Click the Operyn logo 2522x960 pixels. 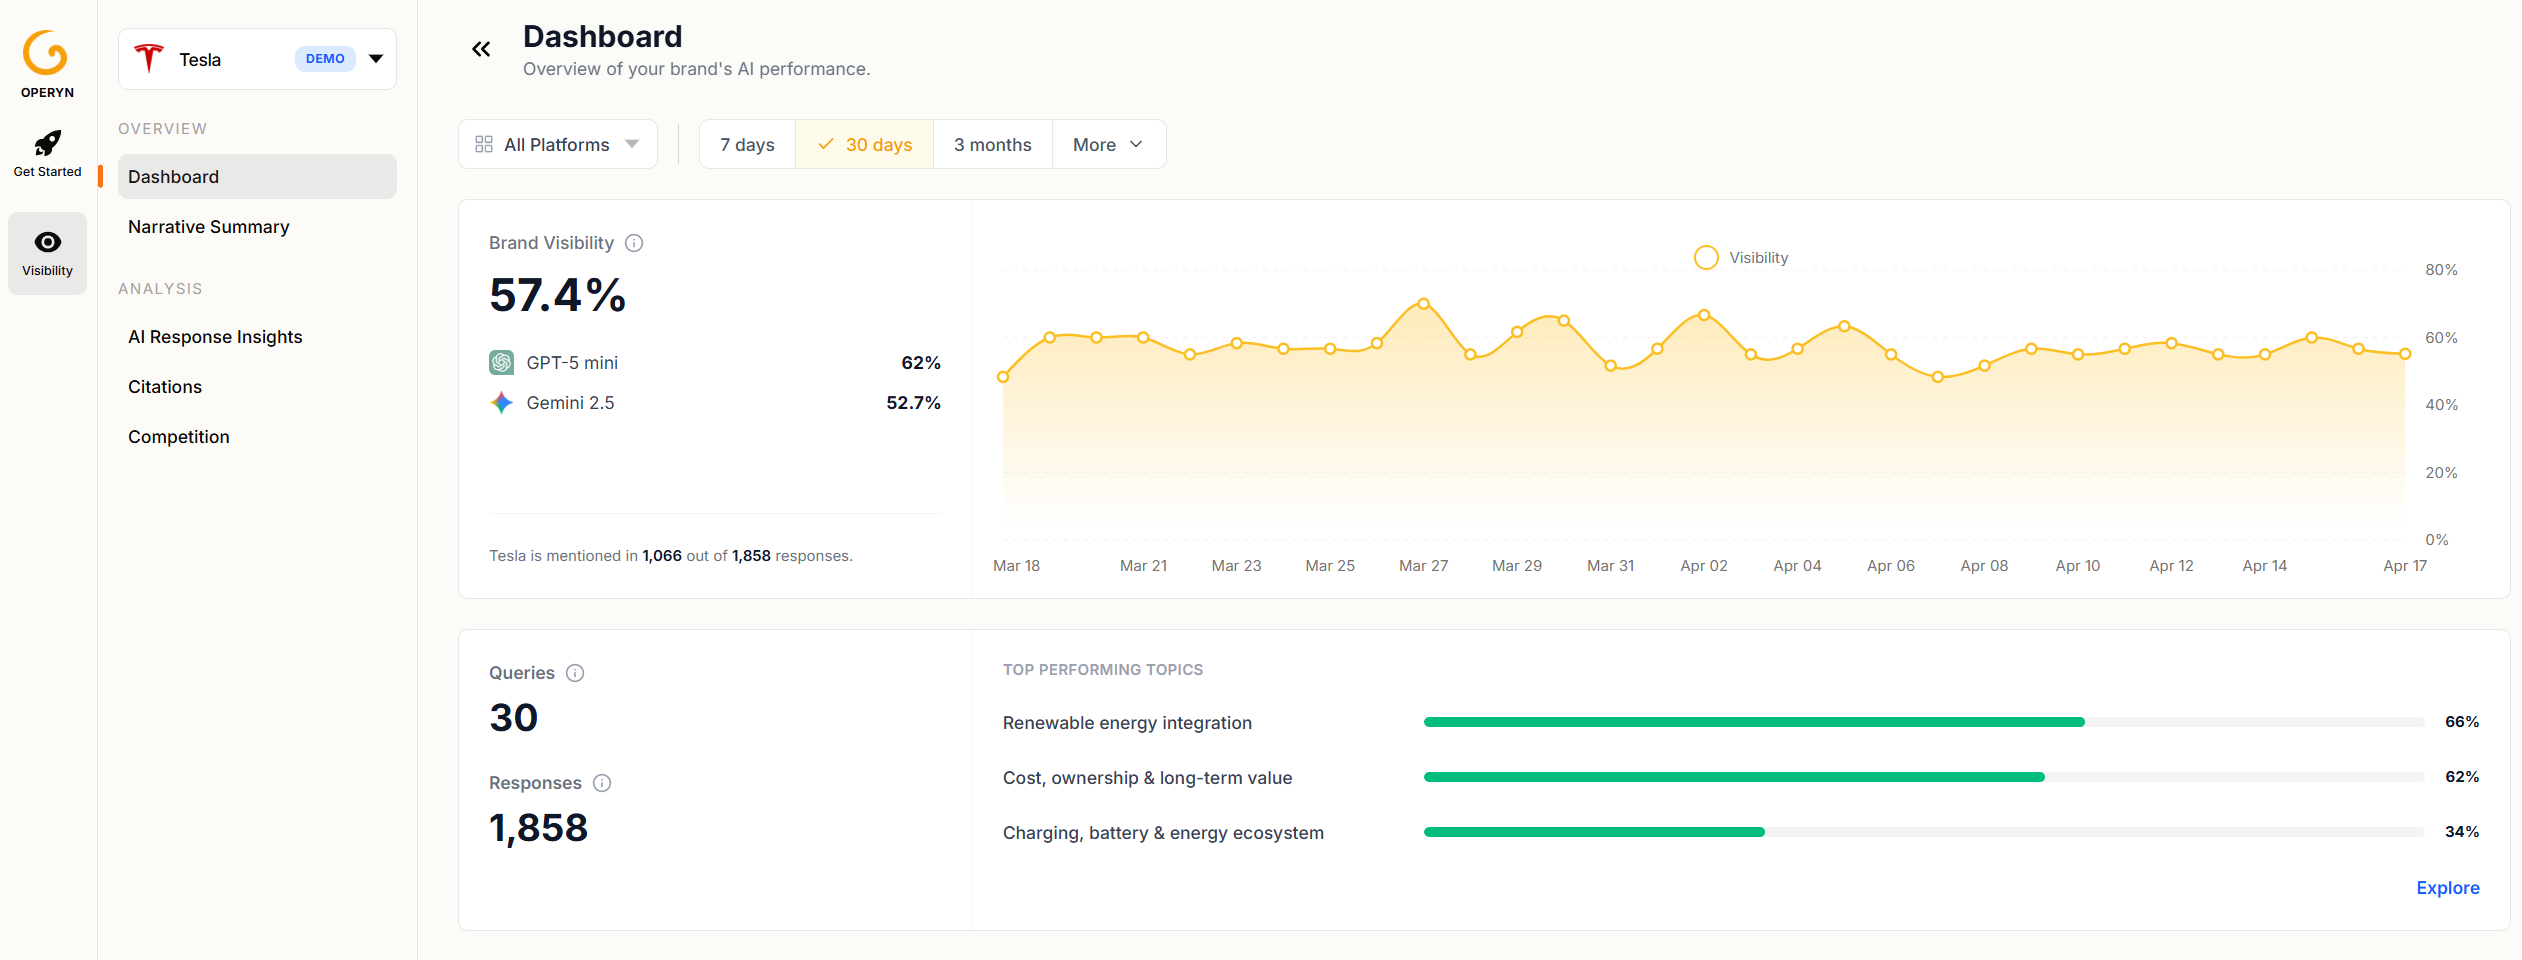coord(47,54)
